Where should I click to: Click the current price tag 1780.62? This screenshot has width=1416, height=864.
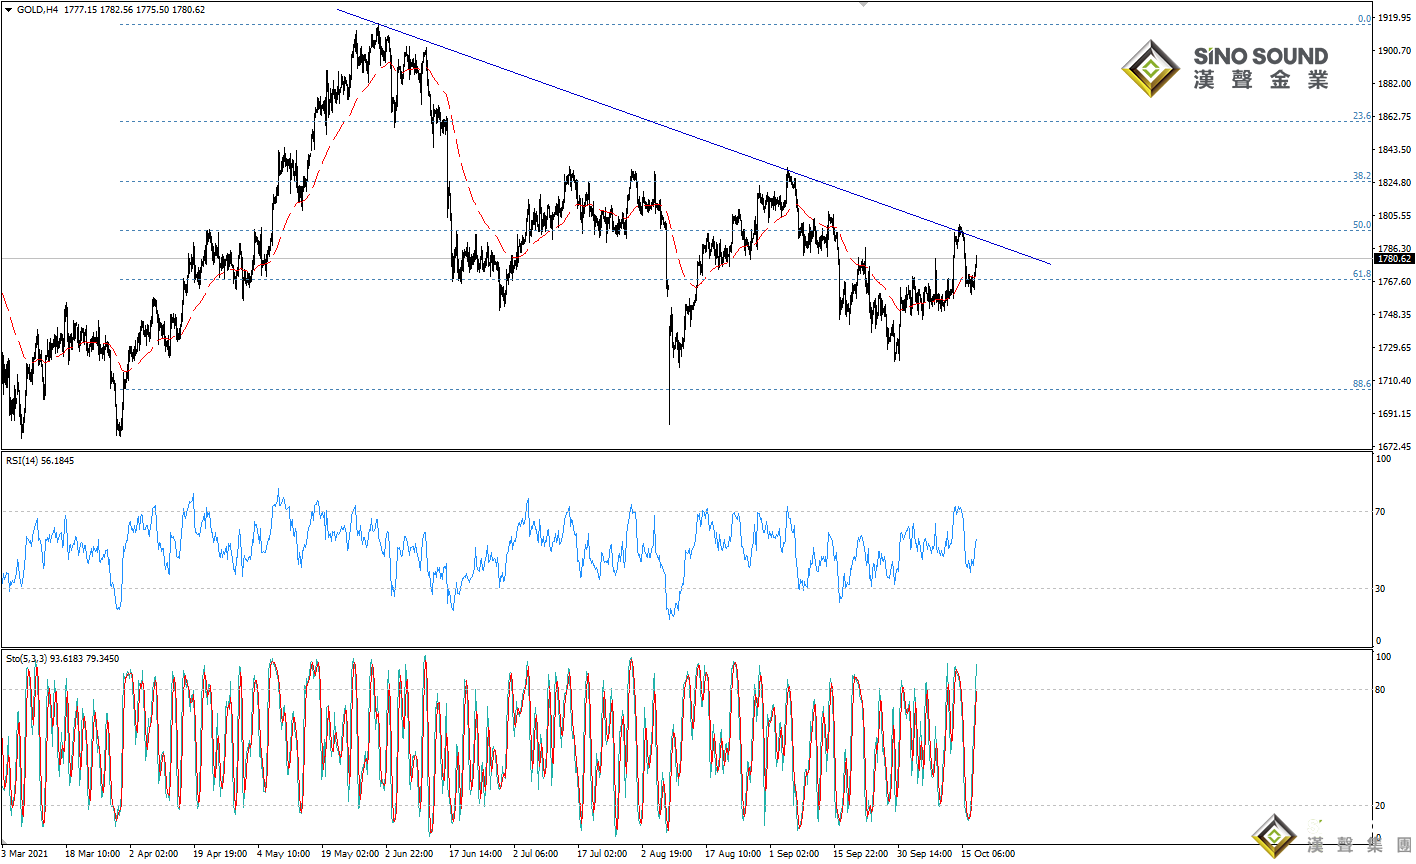[1393, 259]
